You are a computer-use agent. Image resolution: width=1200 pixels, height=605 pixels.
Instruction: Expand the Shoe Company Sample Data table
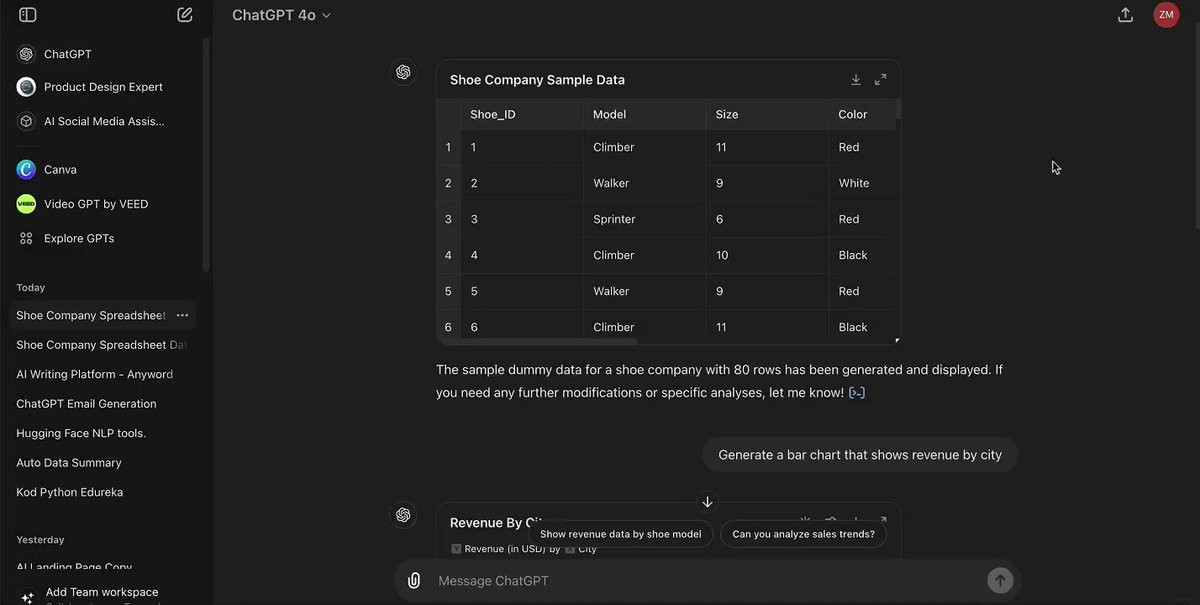click(881, 80)
